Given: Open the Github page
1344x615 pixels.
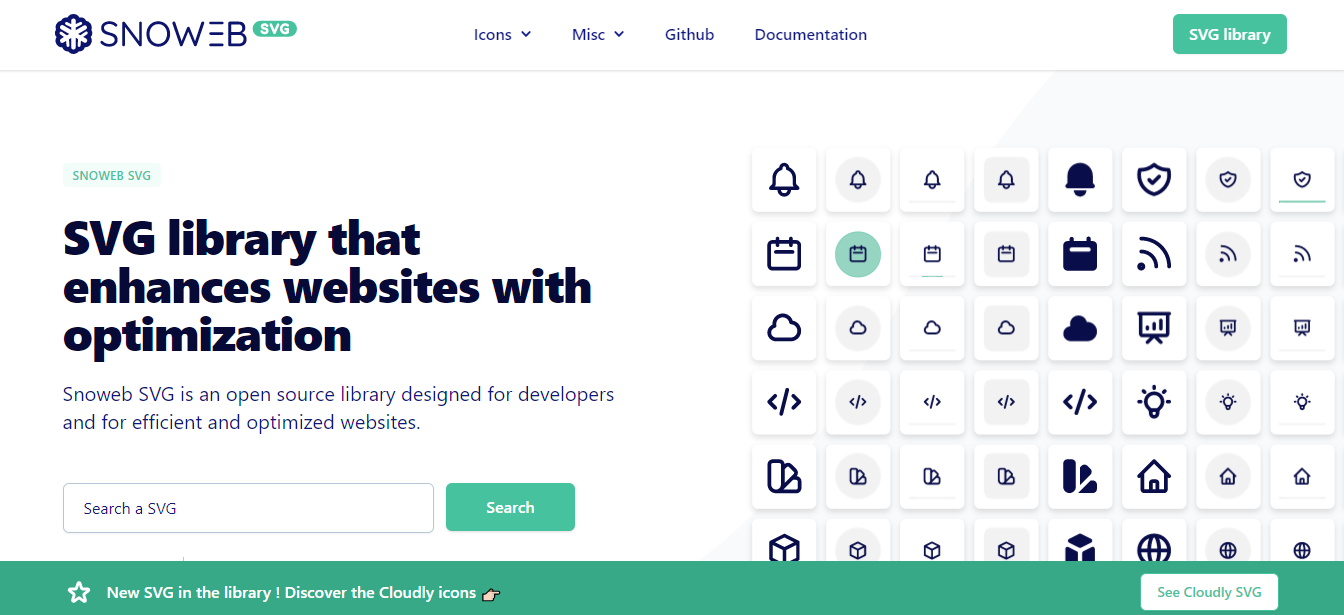Looking at the screenshot, I should (689, 34).
